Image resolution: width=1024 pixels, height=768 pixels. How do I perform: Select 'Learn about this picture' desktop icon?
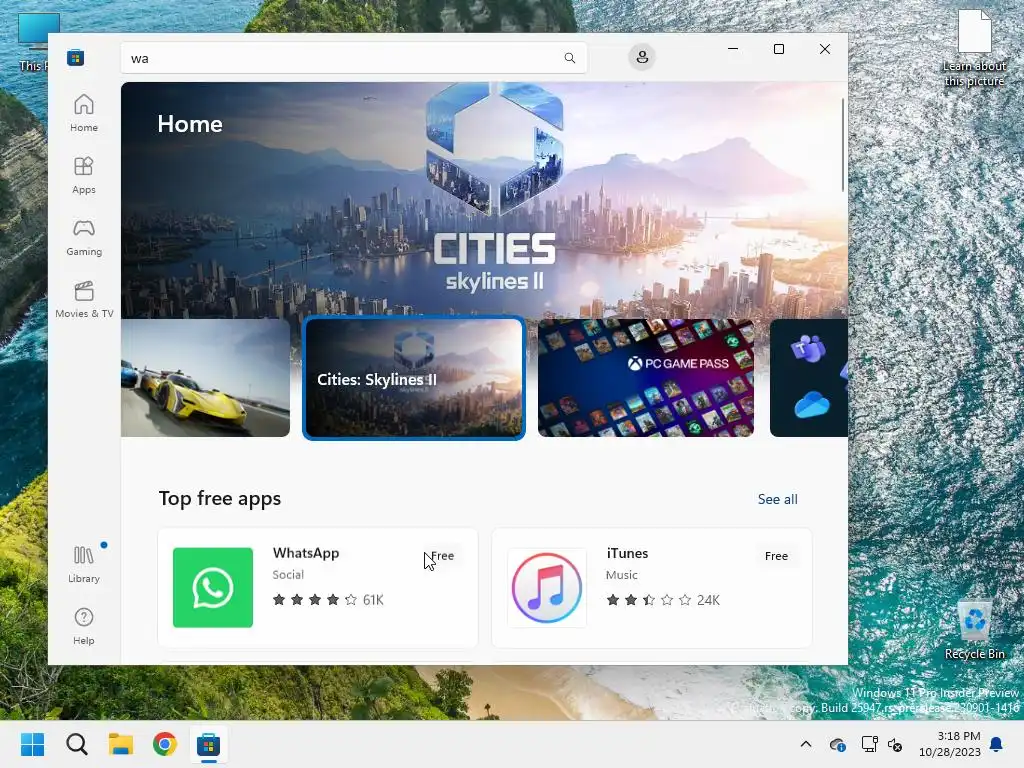coord(974,49)
